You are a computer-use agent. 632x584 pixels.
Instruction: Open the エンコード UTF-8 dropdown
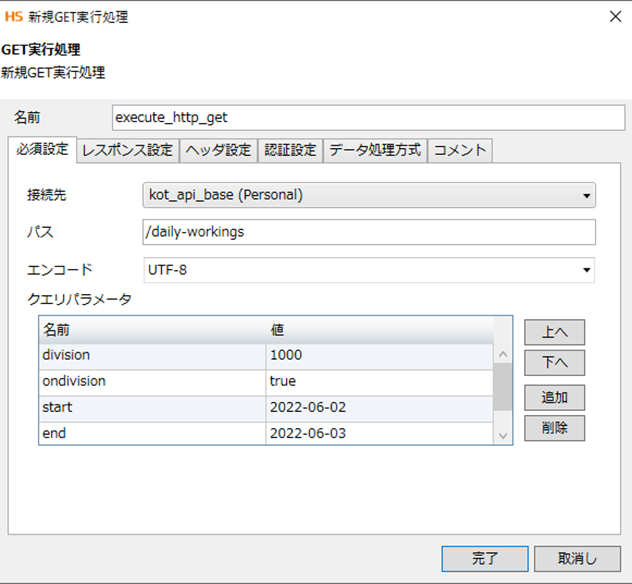pyautogui.click(x=370, y=270)
